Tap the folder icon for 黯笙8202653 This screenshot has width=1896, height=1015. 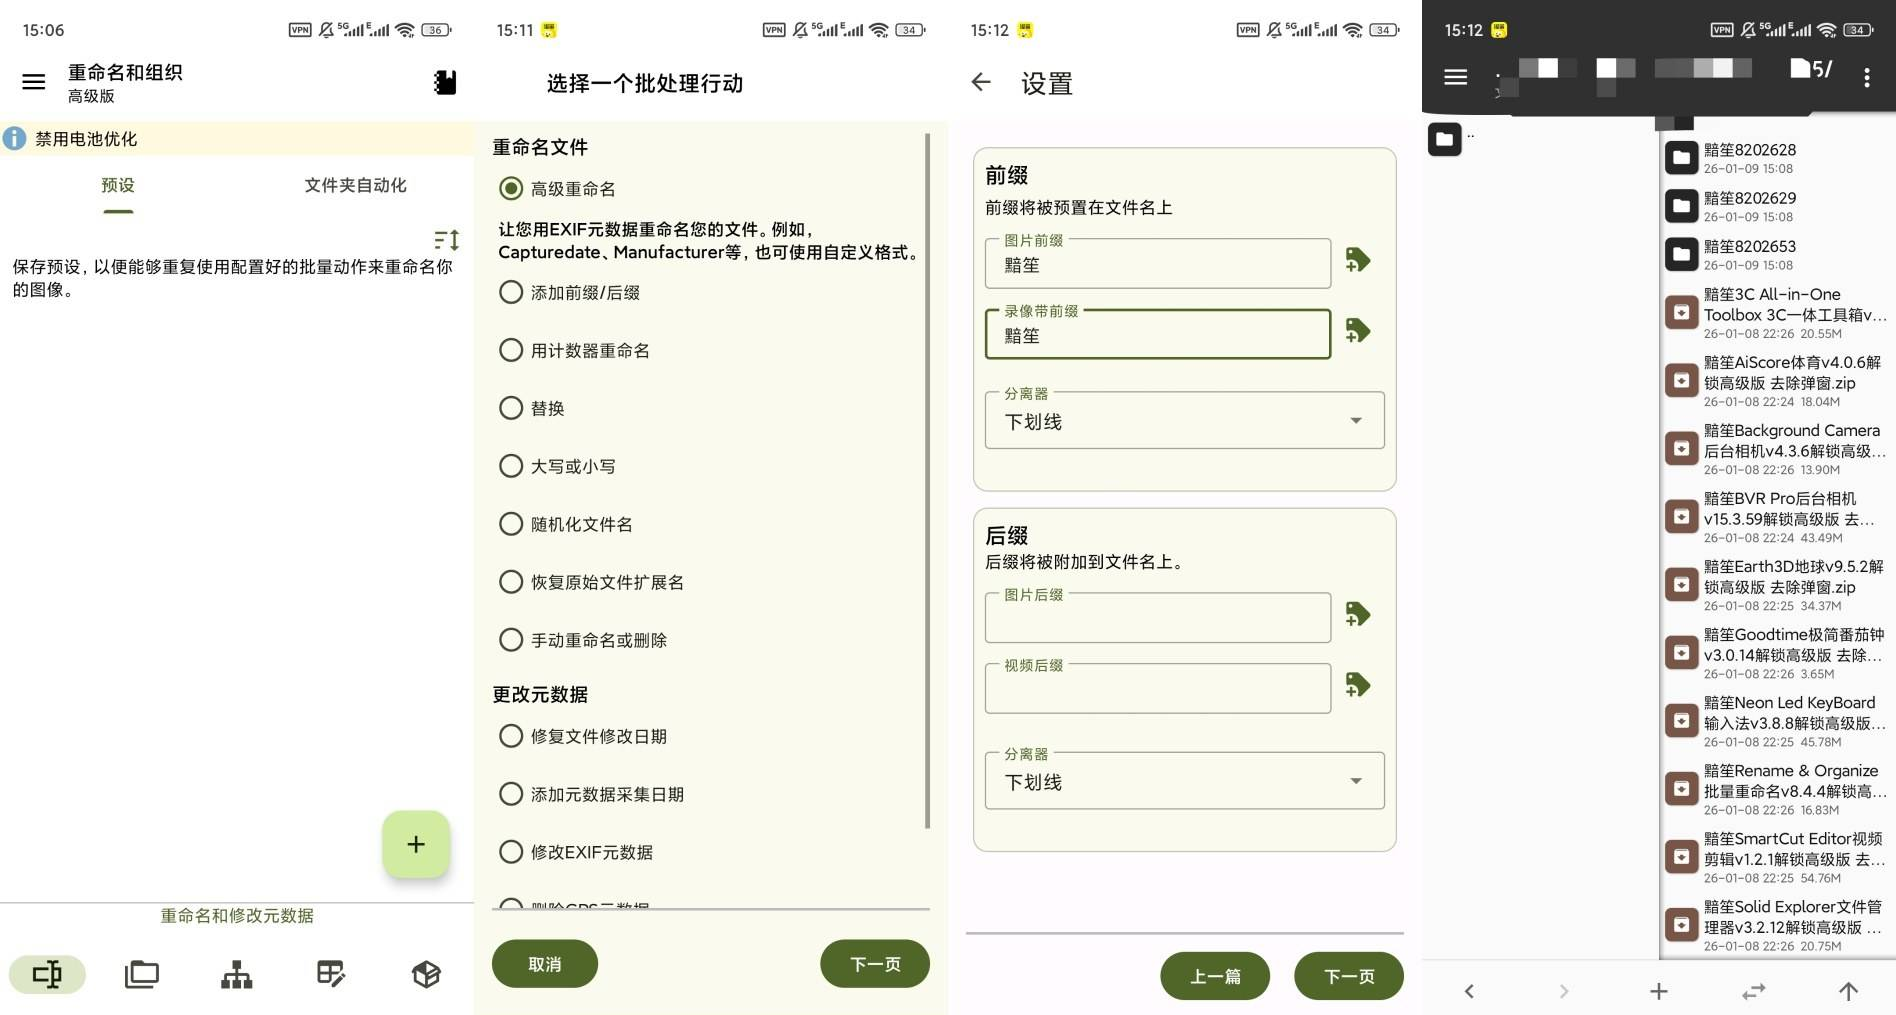pos(1682,254)
